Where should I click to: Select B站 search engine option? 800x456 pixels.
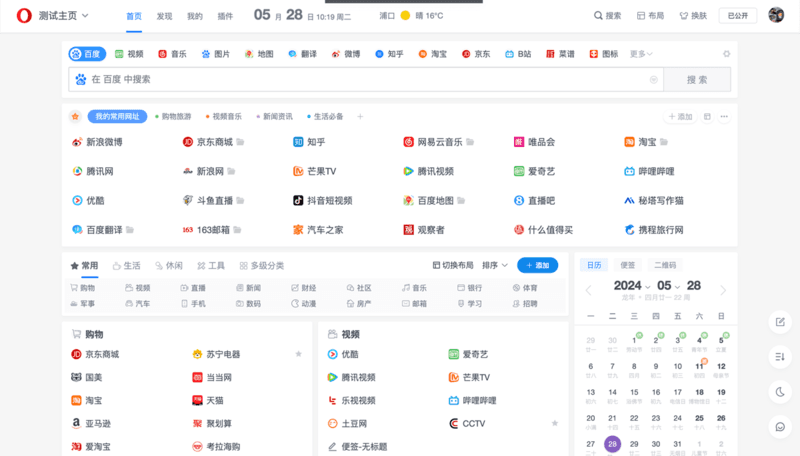[x=518, y=54]
